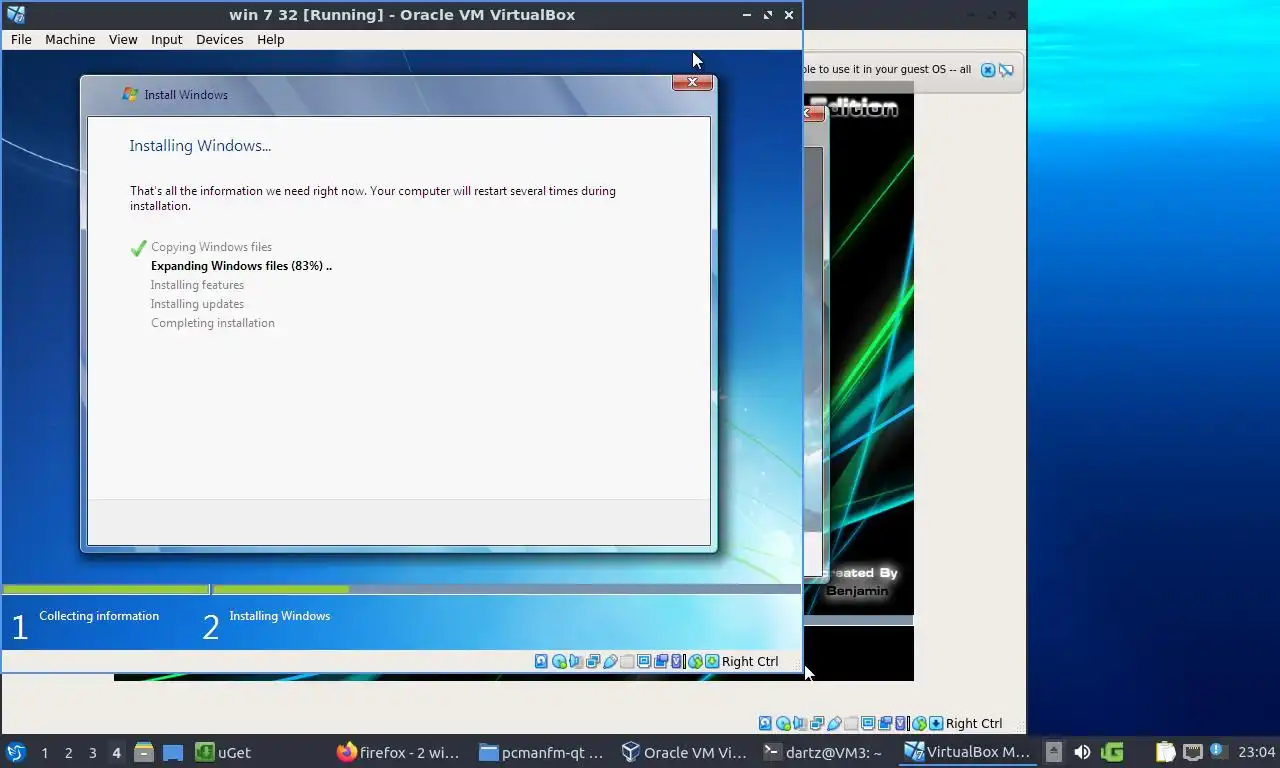Image resolution: width=1280 pixels, height=768 pixels.
Task: Click keyboard capture indicator in background VirtualBox window
Action: pyautogui.click(x=936, y=723)
